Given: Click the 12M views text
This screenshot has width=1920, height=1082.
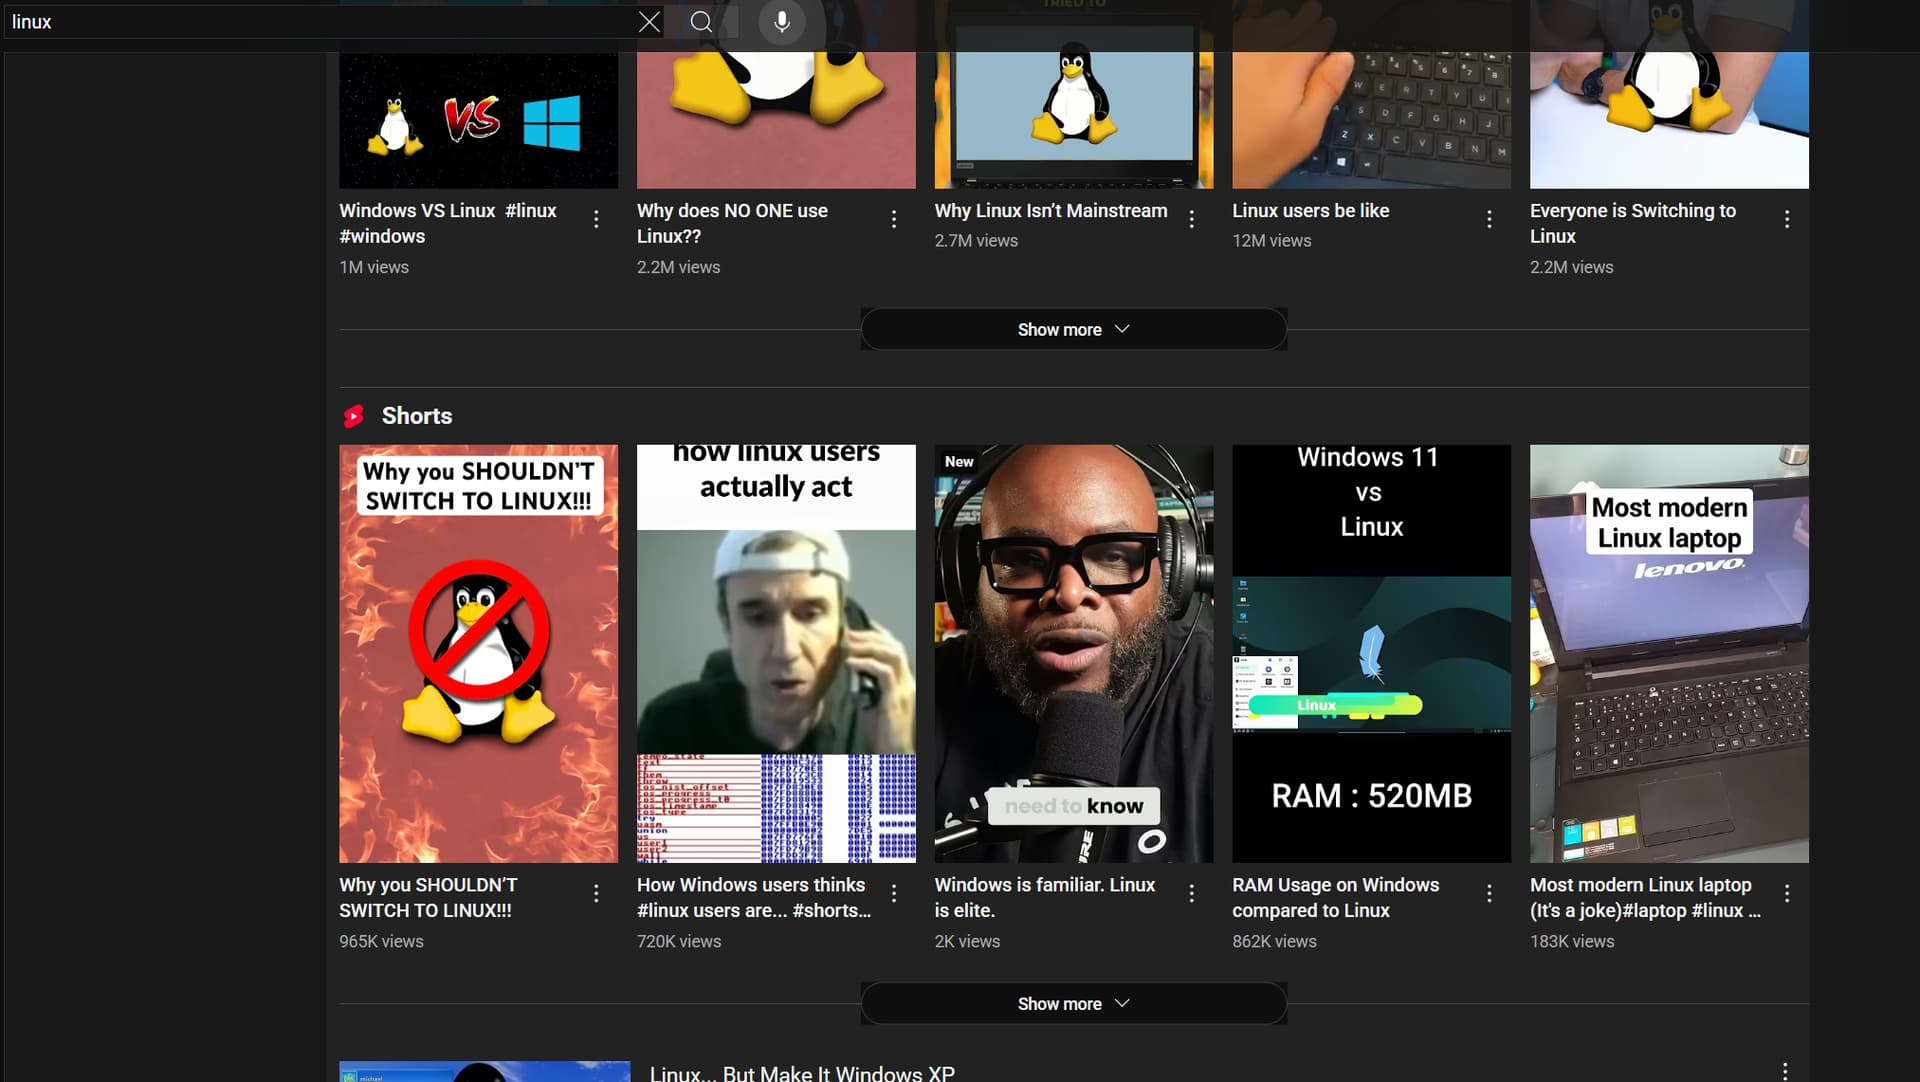Looking at the screenshot, I should tap(1271, 241).
